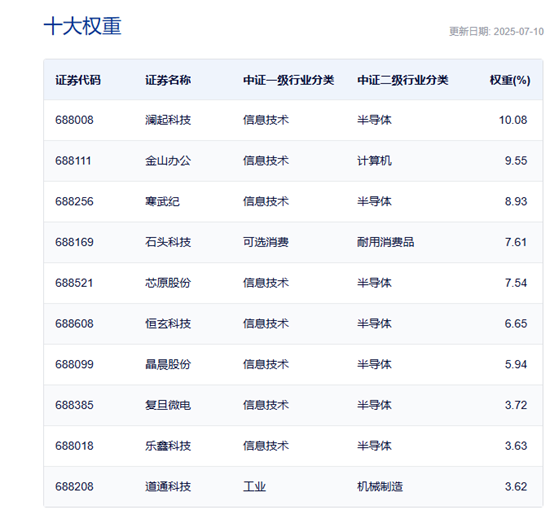Select security code 688018
The height and width of the screenshot is (532, 554).
[75, 446]
